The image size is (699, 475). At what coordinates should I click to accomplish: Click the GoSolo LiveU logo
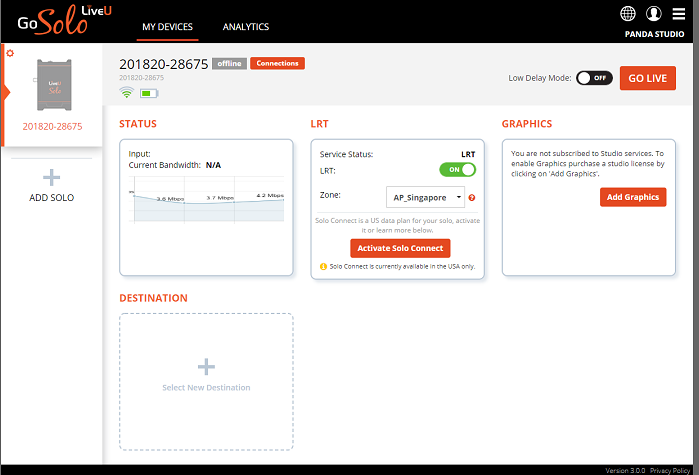tap(64, 20)
